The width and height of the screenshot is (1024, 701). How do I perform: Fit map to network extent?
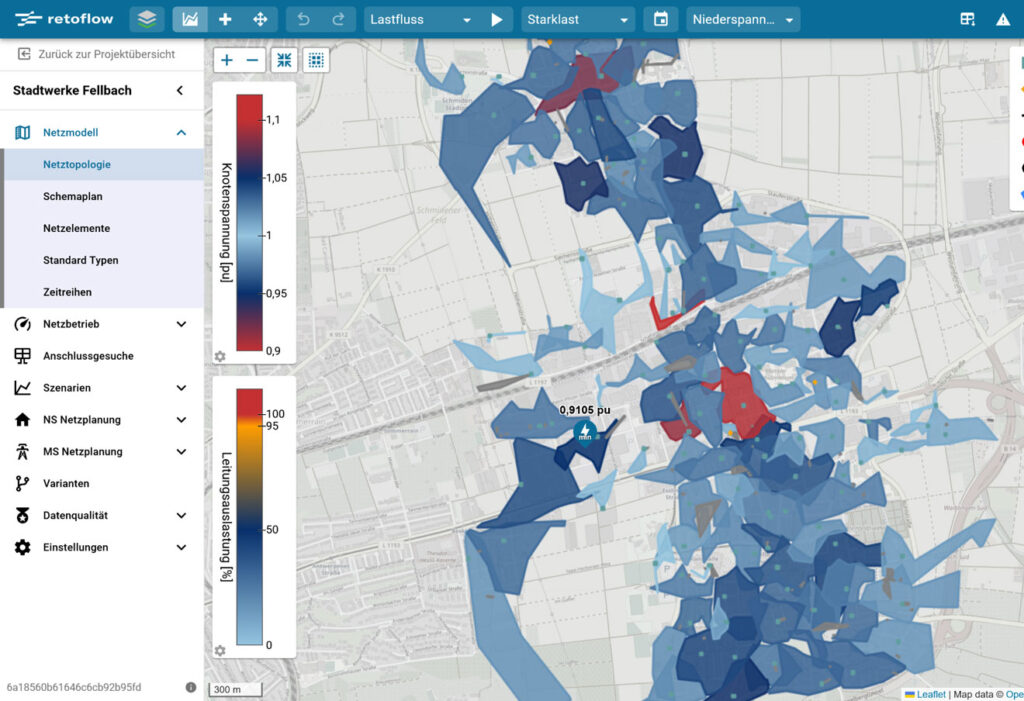coord(284,60)
